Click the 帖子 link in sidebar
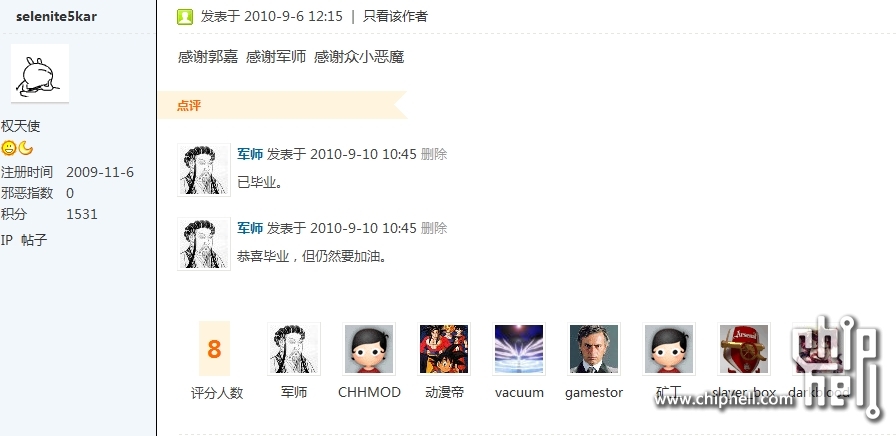This screenshot has width=896, height=436. [34, 241]
